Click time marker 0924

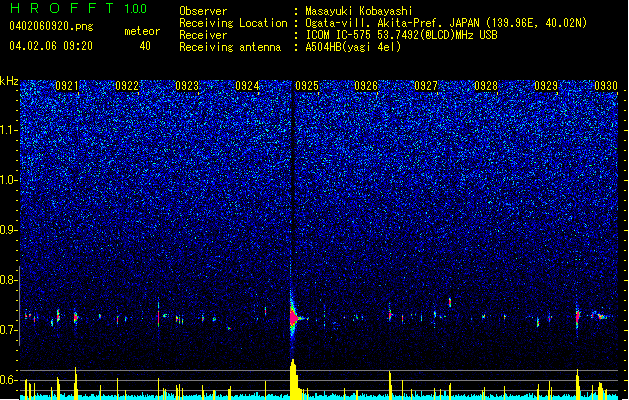[x=247, y=86]
